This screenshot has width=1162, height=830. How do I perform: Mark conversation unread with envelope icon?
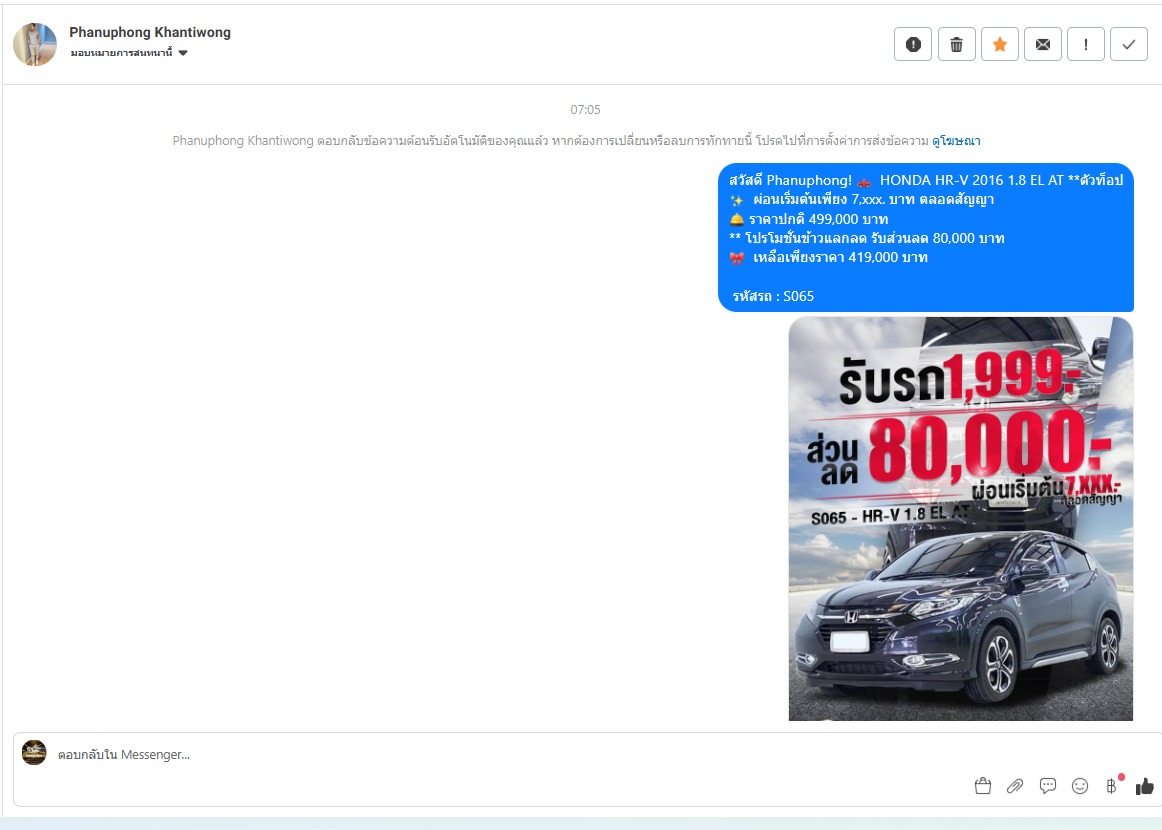1043,44
